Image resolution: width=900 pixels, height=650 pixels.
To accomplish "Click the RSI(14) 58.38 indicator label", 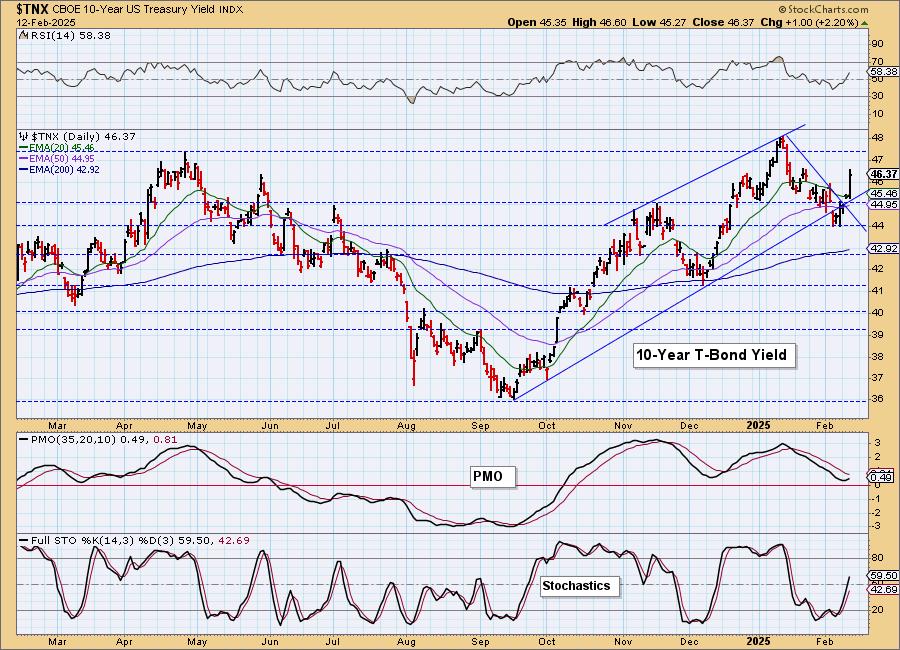I will pos(69,36).
